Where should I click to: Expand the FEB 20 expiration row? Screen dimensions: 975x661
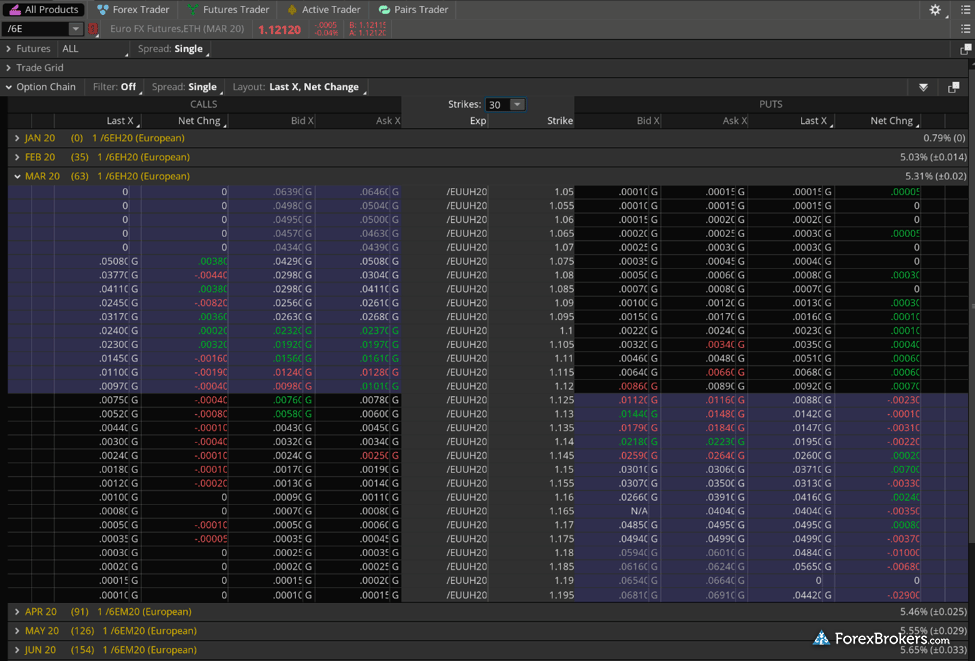17,157
